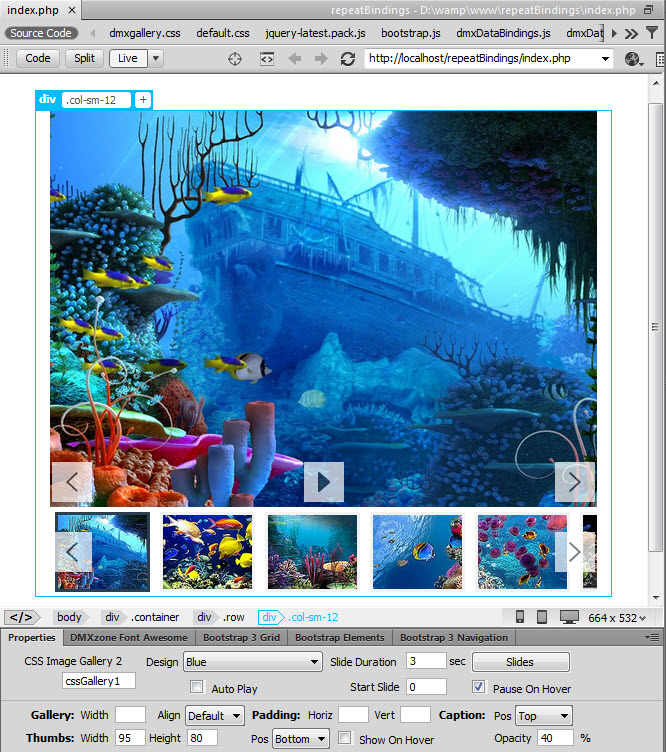
Task: Enable Show On Hover checkbox
Action: click(344, 738)
